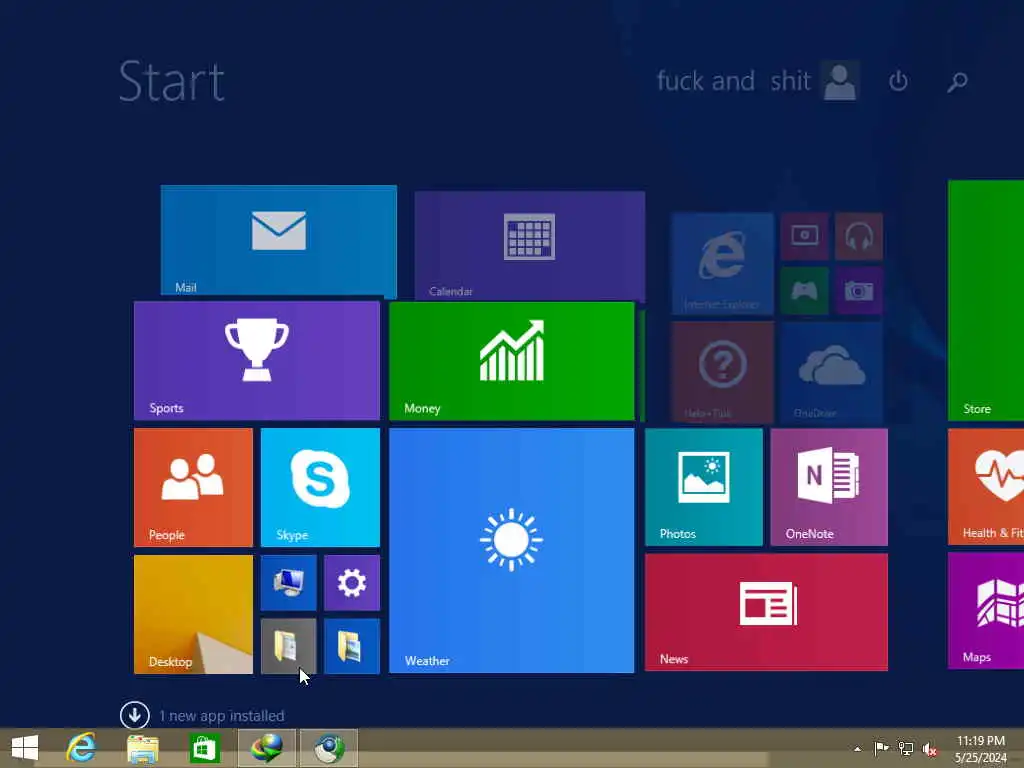Image resolution: width=1024 pixels, height=768 pixels.
Task: Open the Desktop tile
Action: (193, 614)
